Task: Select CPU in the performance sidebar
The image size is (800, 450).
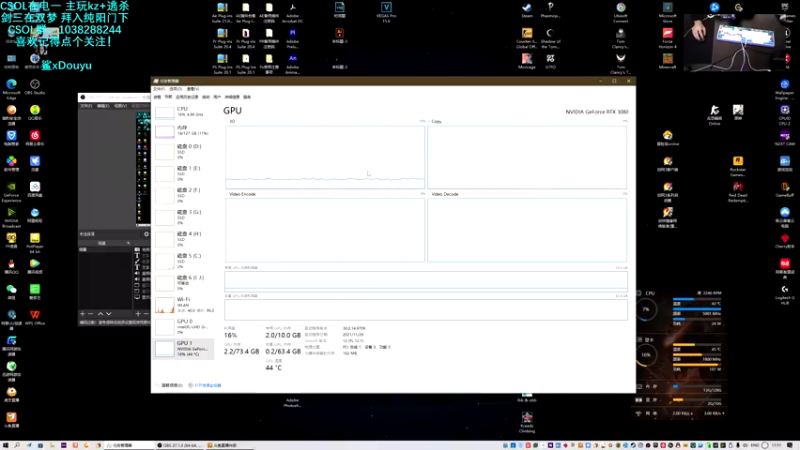Action: [184, 112]
